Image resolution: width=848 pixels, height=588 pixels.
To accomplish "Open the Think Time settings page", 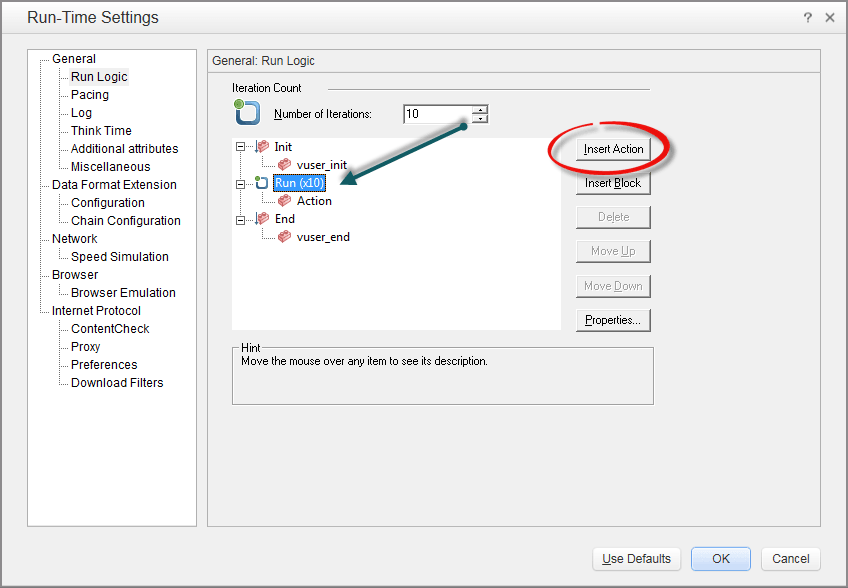I will [101, 131].
